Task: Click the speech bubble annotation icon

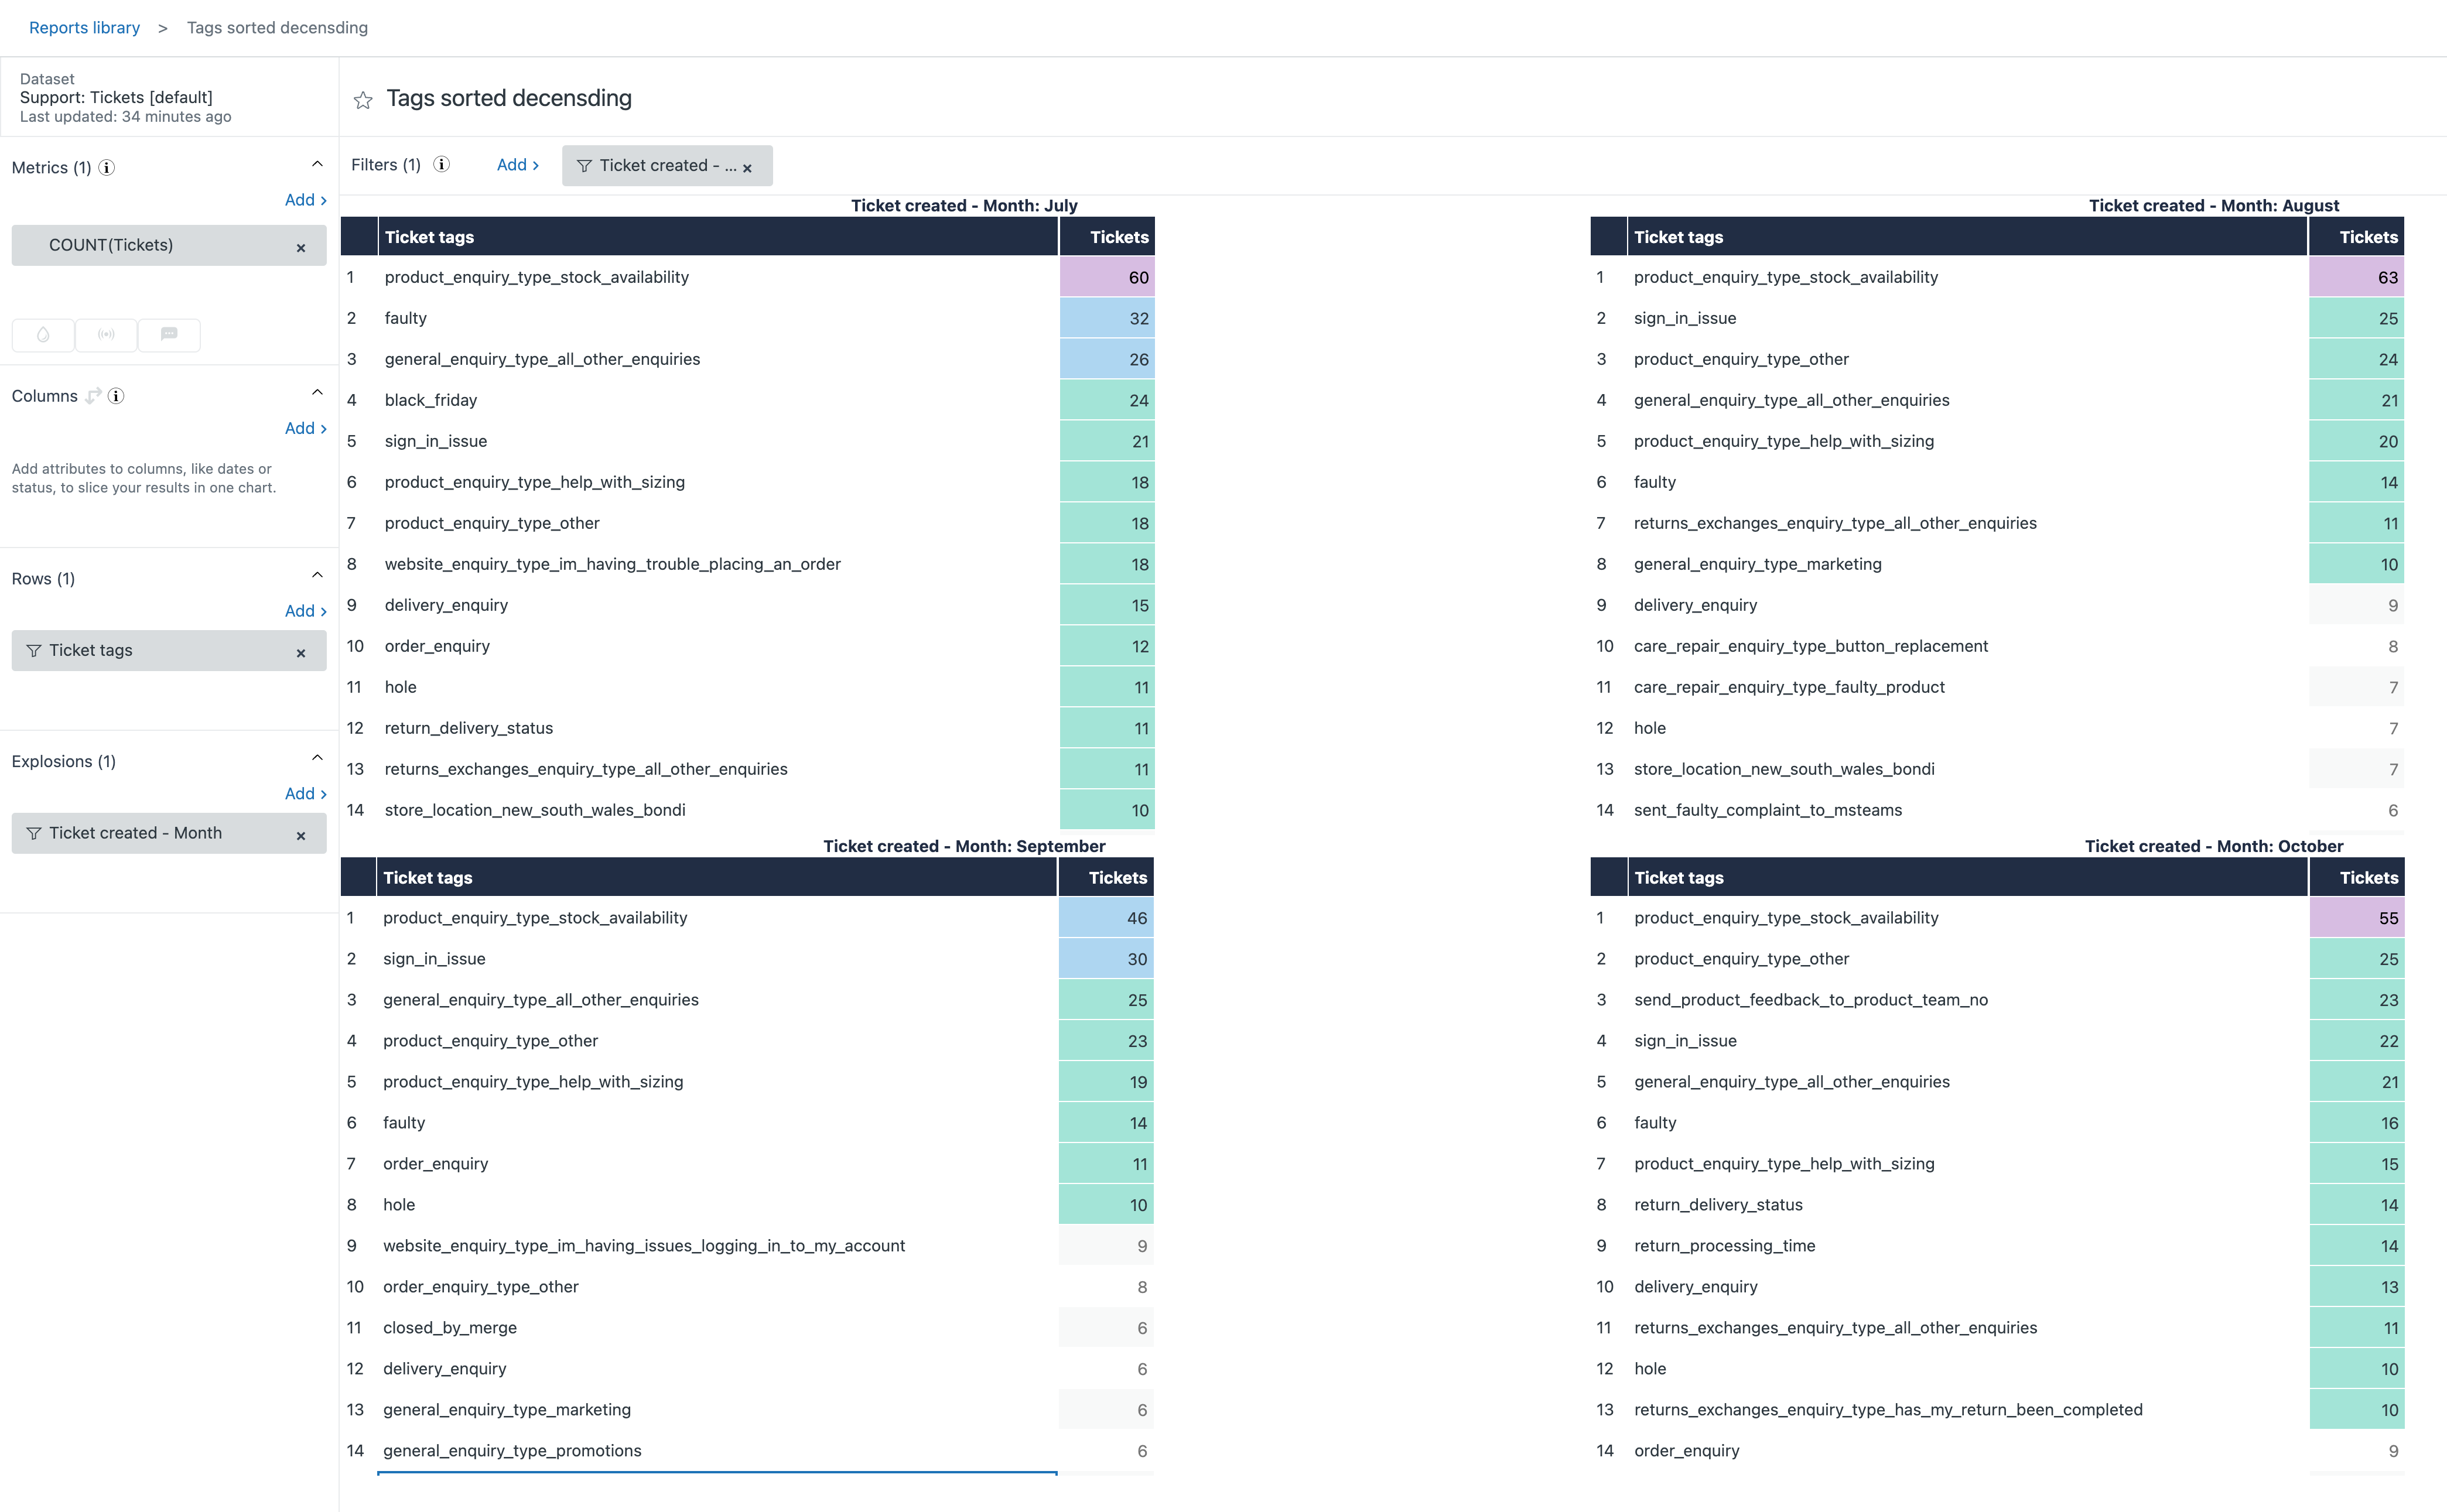Action: click(x=169, y=335)
